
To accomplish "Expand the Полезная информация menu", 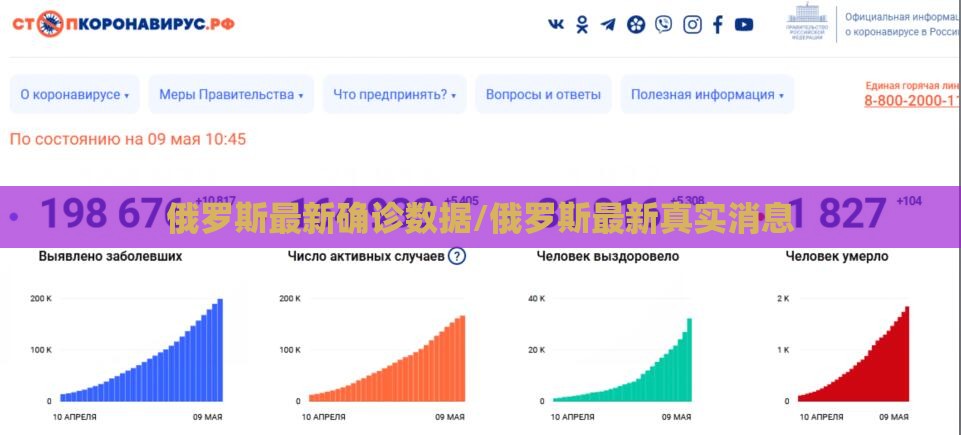I will [x=707, y=94].
